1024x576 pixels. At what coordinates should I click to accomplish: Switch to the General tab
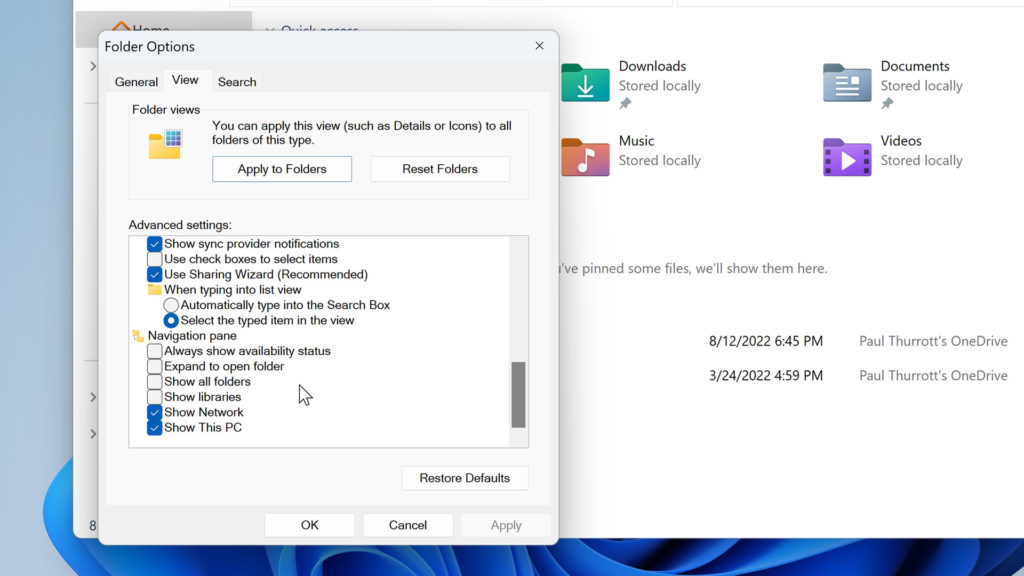pos(136,82)
